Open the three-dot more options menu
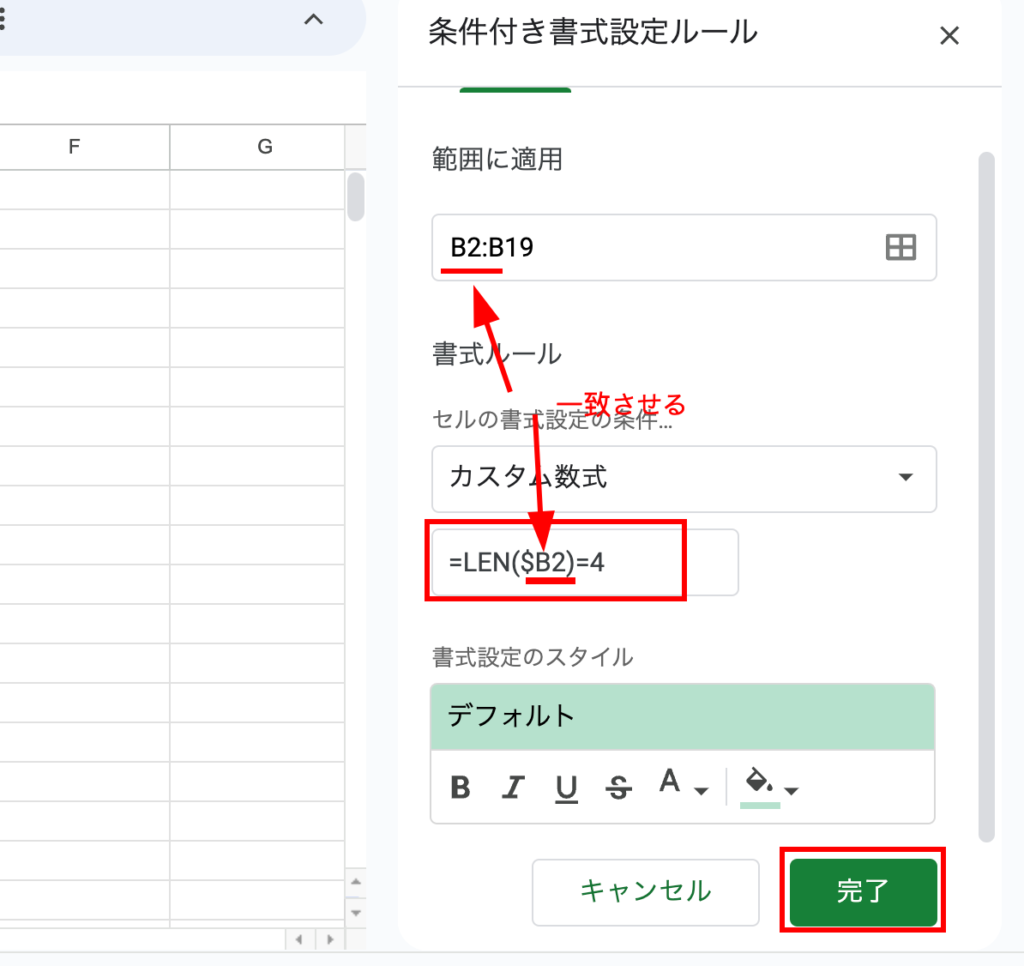 pyautogui.click(x=3, y=20)
